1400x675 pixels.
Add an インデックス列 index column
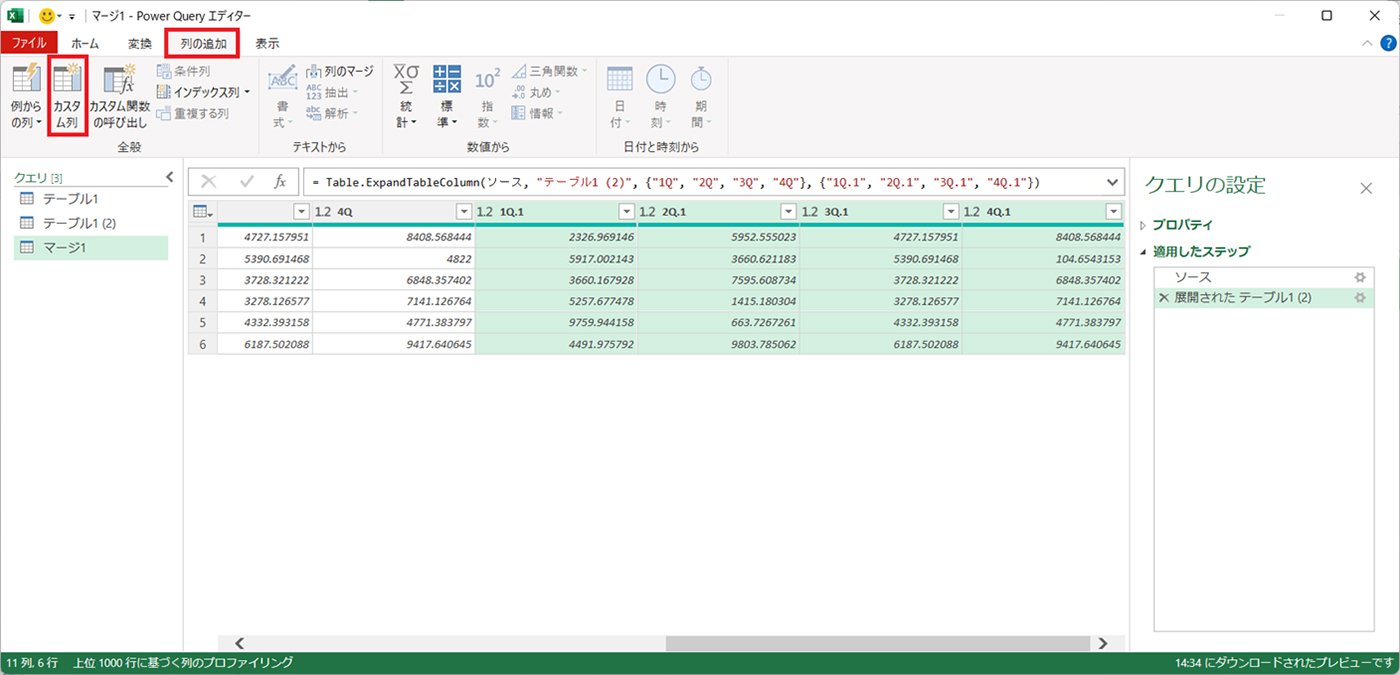click(203, 92)
